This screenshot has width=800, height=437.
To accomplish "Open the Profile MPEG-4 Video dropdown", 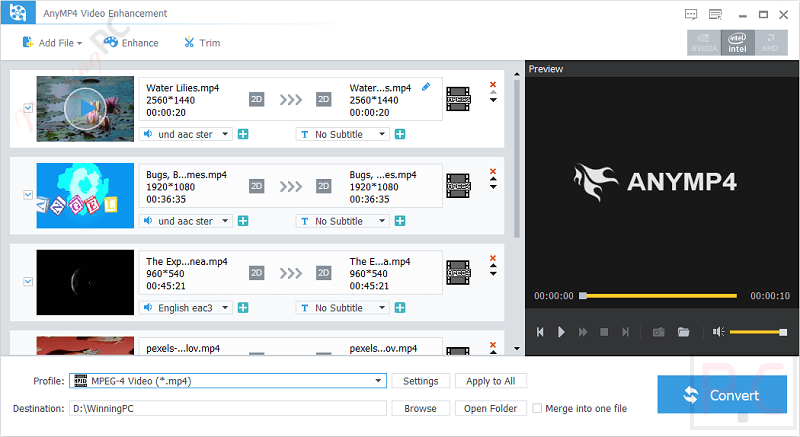I will (228, 380).
